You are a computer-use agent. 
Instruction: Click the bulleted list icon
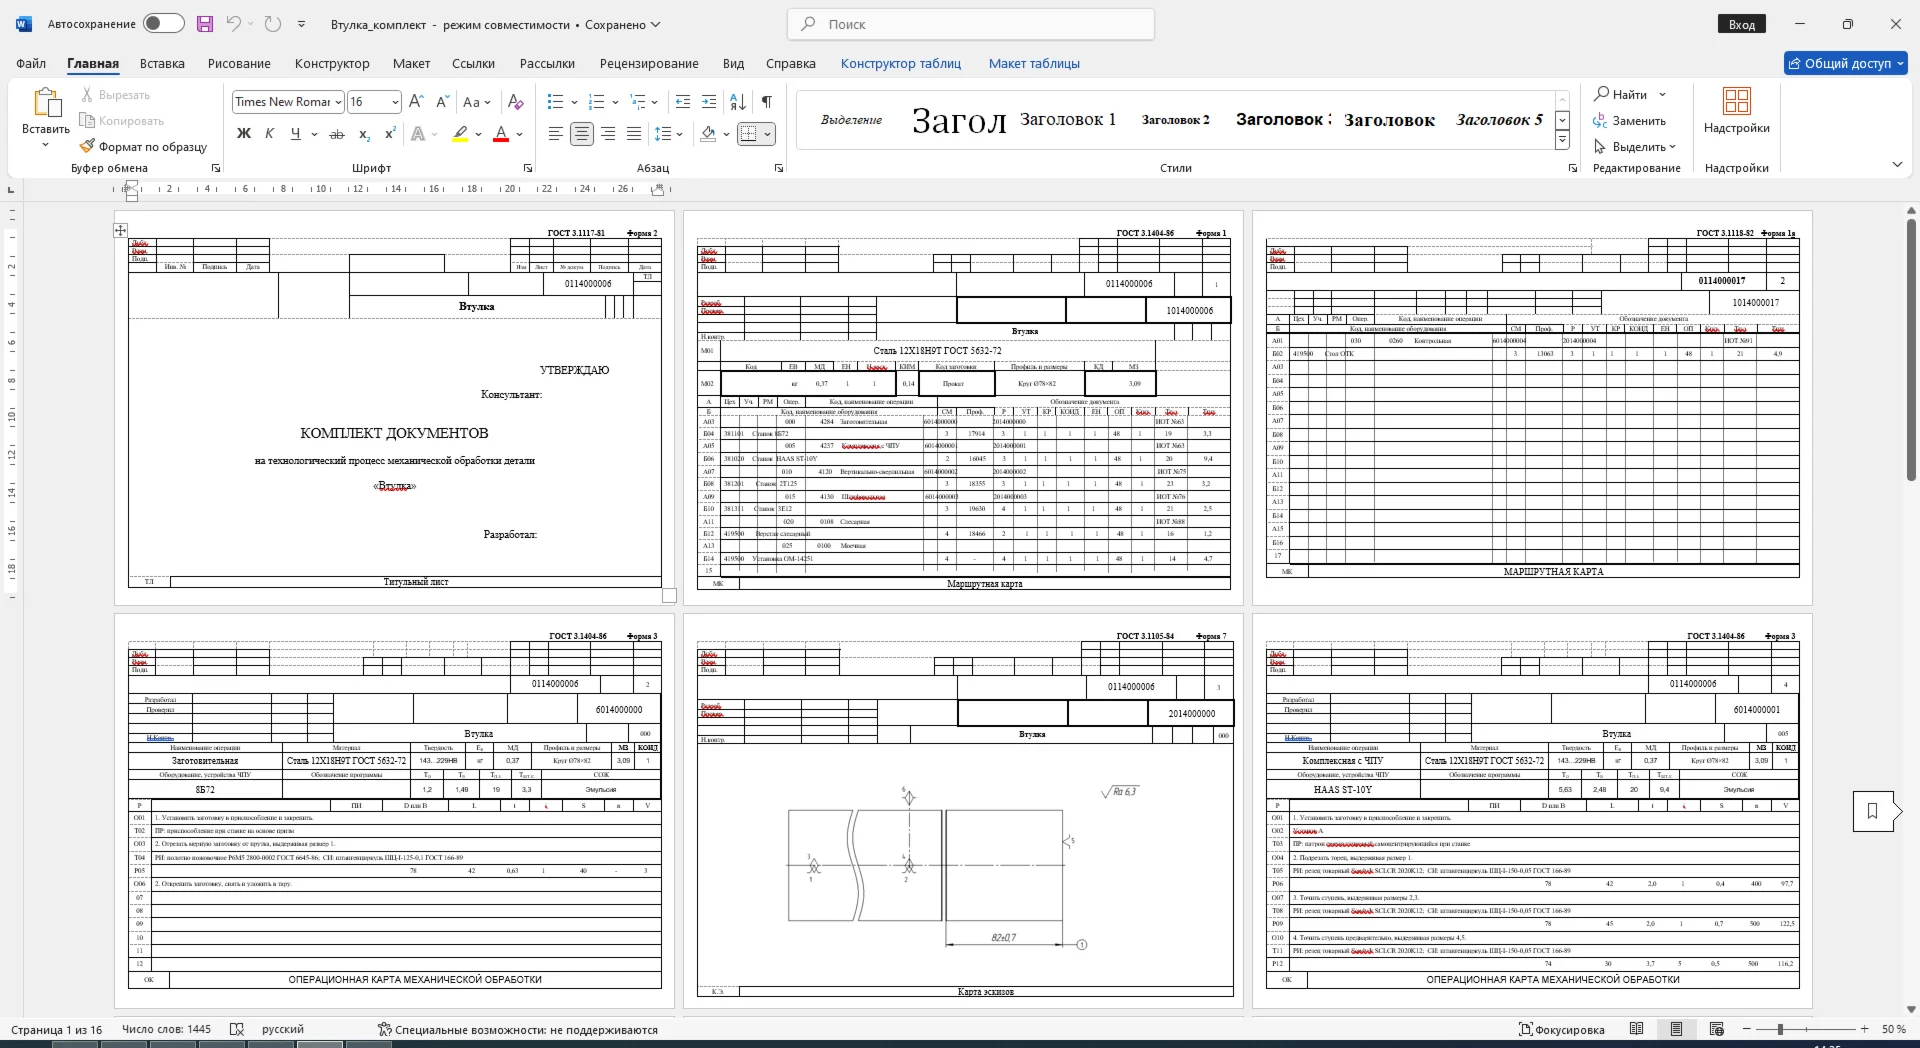coord(556,102)
